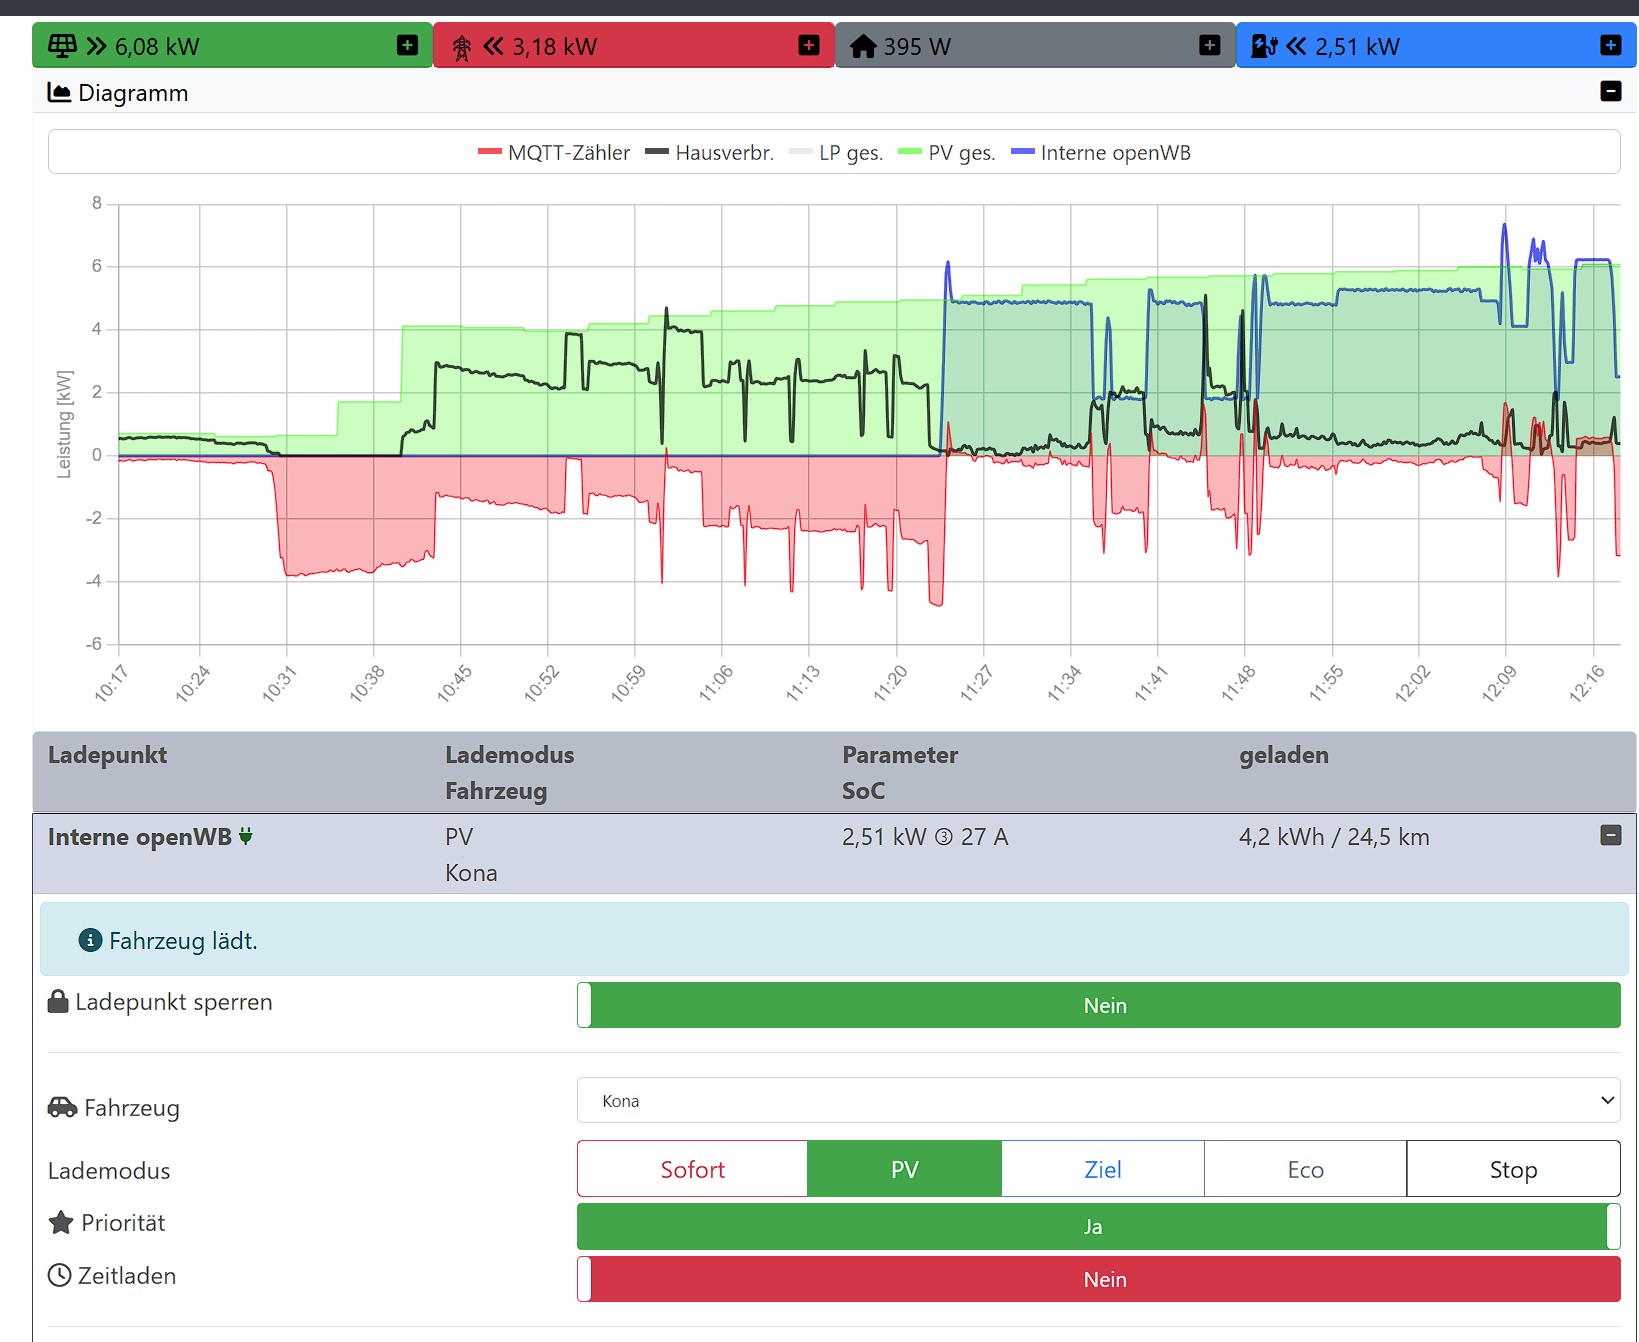
Task: Click the house consumption icon
Action: [x=863, y=47]
